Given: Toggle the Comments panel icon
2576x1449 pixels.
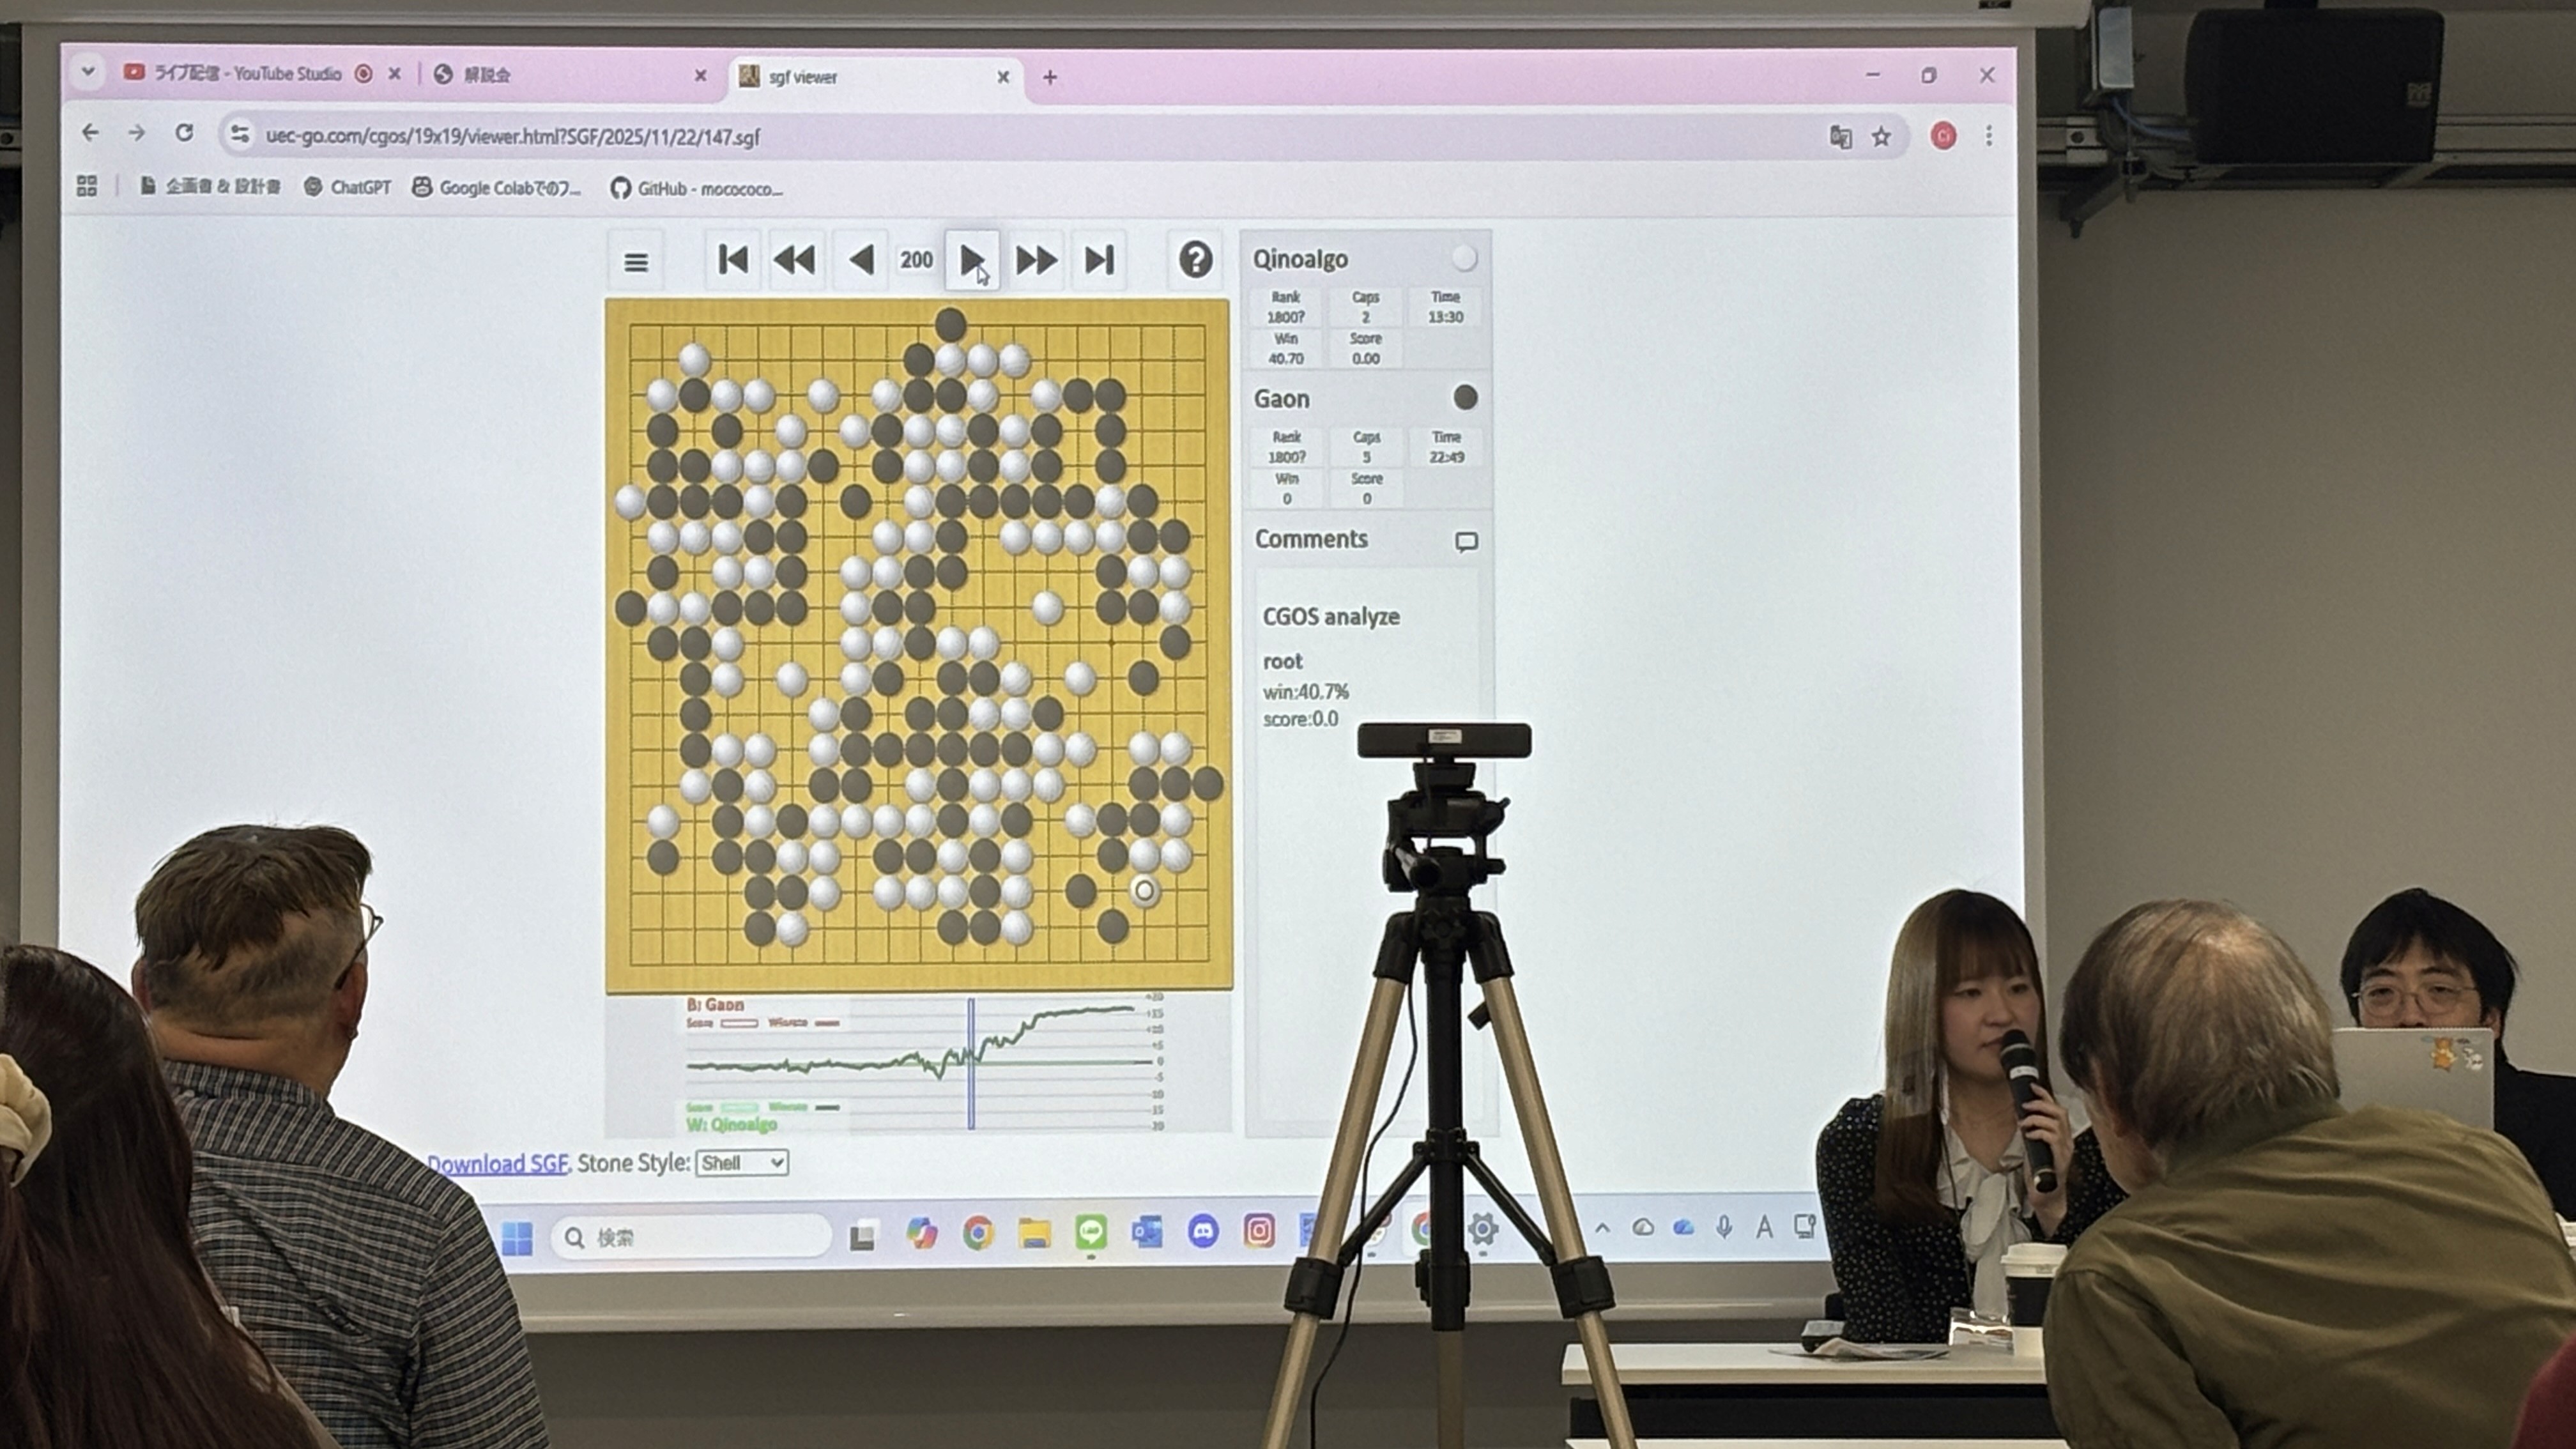Looking at the screenshot, I should [x=1466, y=542].
